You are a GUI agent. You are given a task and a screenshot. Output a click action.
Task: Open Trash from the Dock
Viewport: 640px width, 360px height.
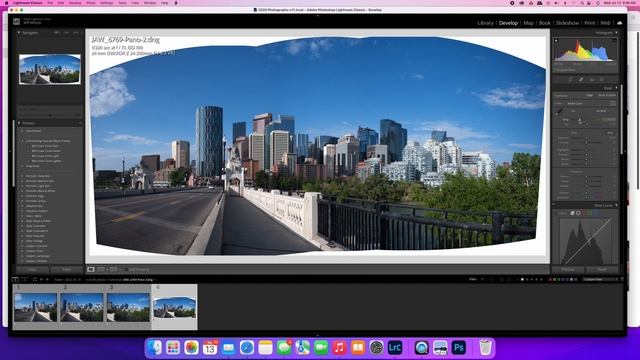(x=485, y=347)
